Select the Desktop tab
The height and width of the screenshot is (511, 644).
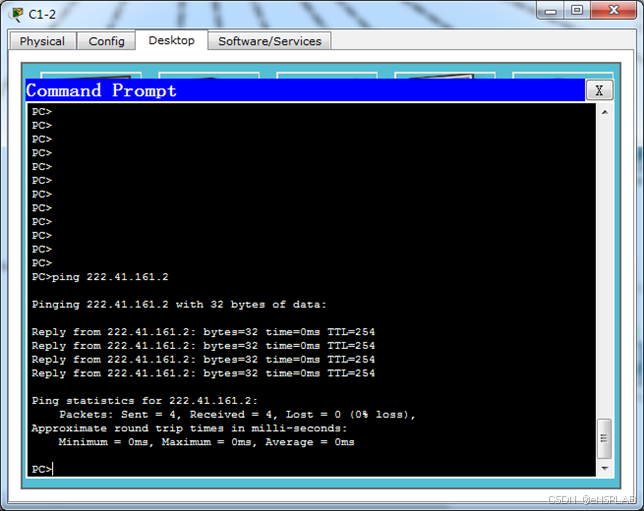pyautogui.click(x=171, y=40)
